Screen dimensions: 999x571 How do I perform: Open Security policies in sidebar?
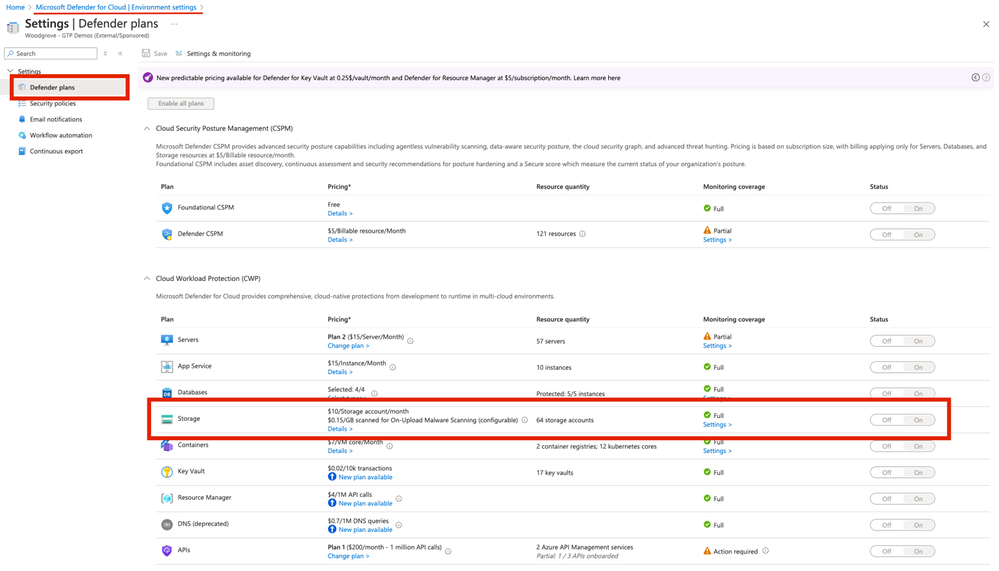click(x=52, y=103)
